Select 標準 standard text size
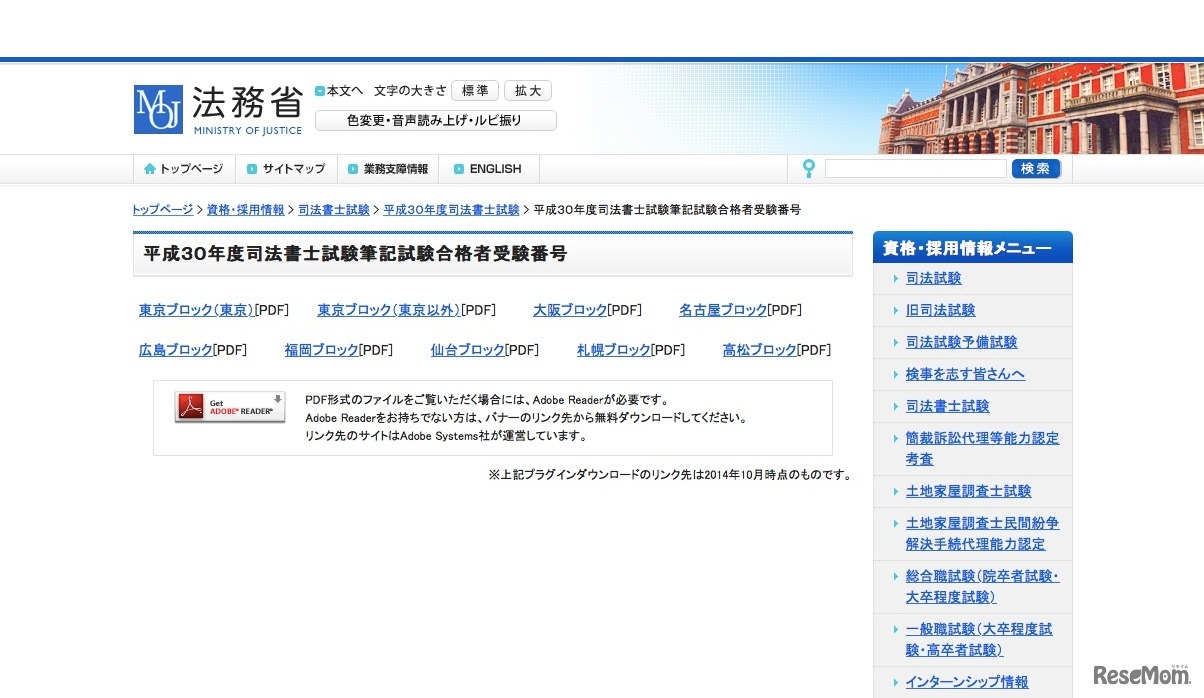1204x698 pixels. (x=474, y=90)
